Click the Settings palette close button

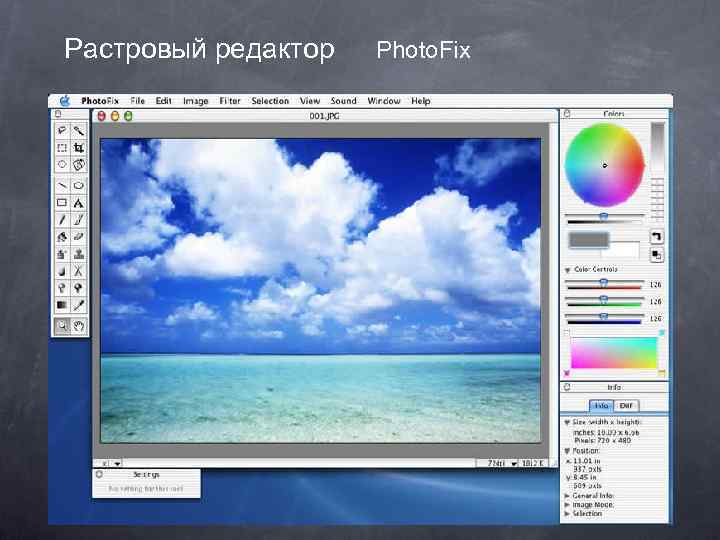pos(100,474)
